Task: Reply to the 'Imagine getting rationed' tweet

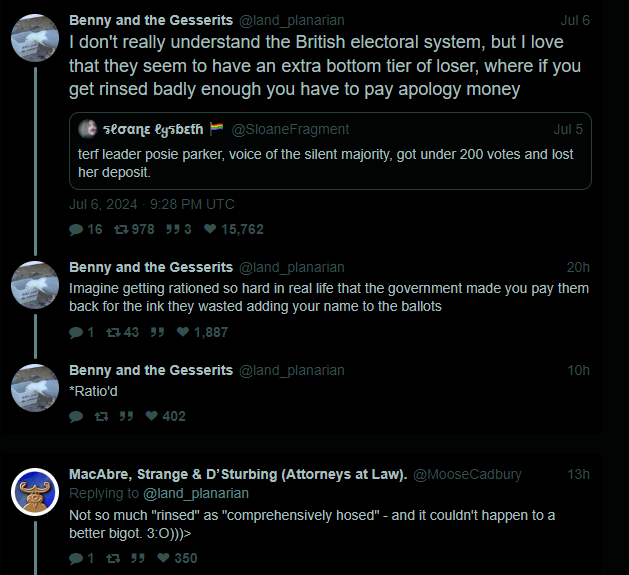Action: point(76,332)
